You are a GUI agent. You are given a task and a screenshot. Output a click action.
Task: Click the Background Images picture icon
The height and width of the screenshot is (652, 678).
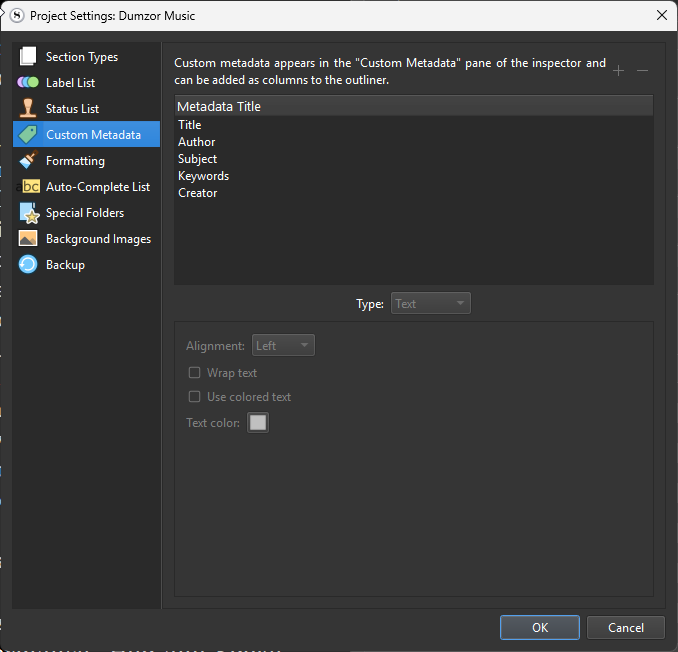(28, 239)
